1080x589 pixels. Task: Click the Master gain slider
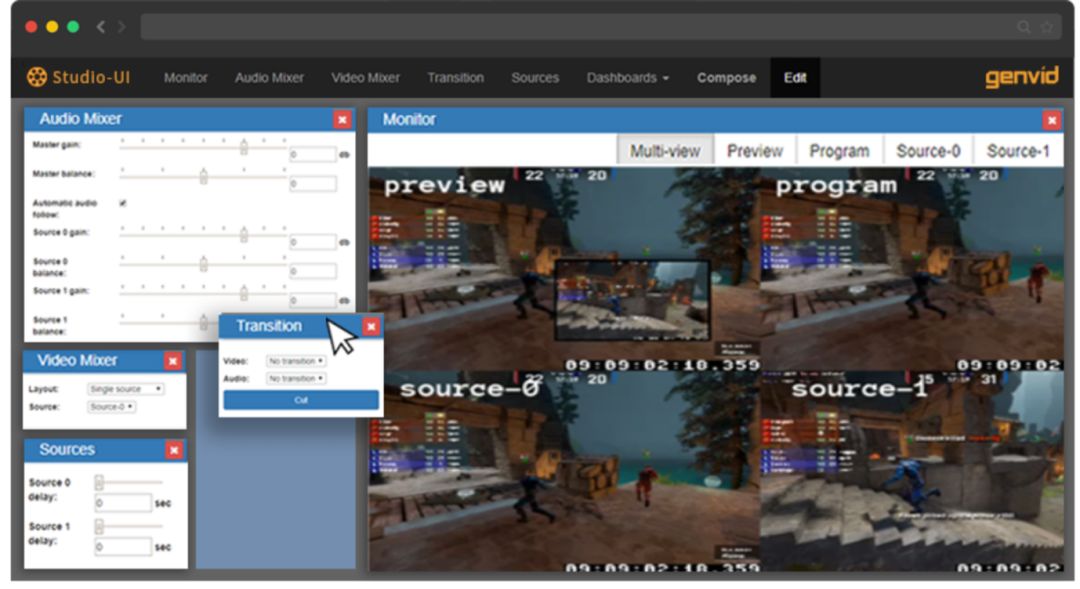203,147
